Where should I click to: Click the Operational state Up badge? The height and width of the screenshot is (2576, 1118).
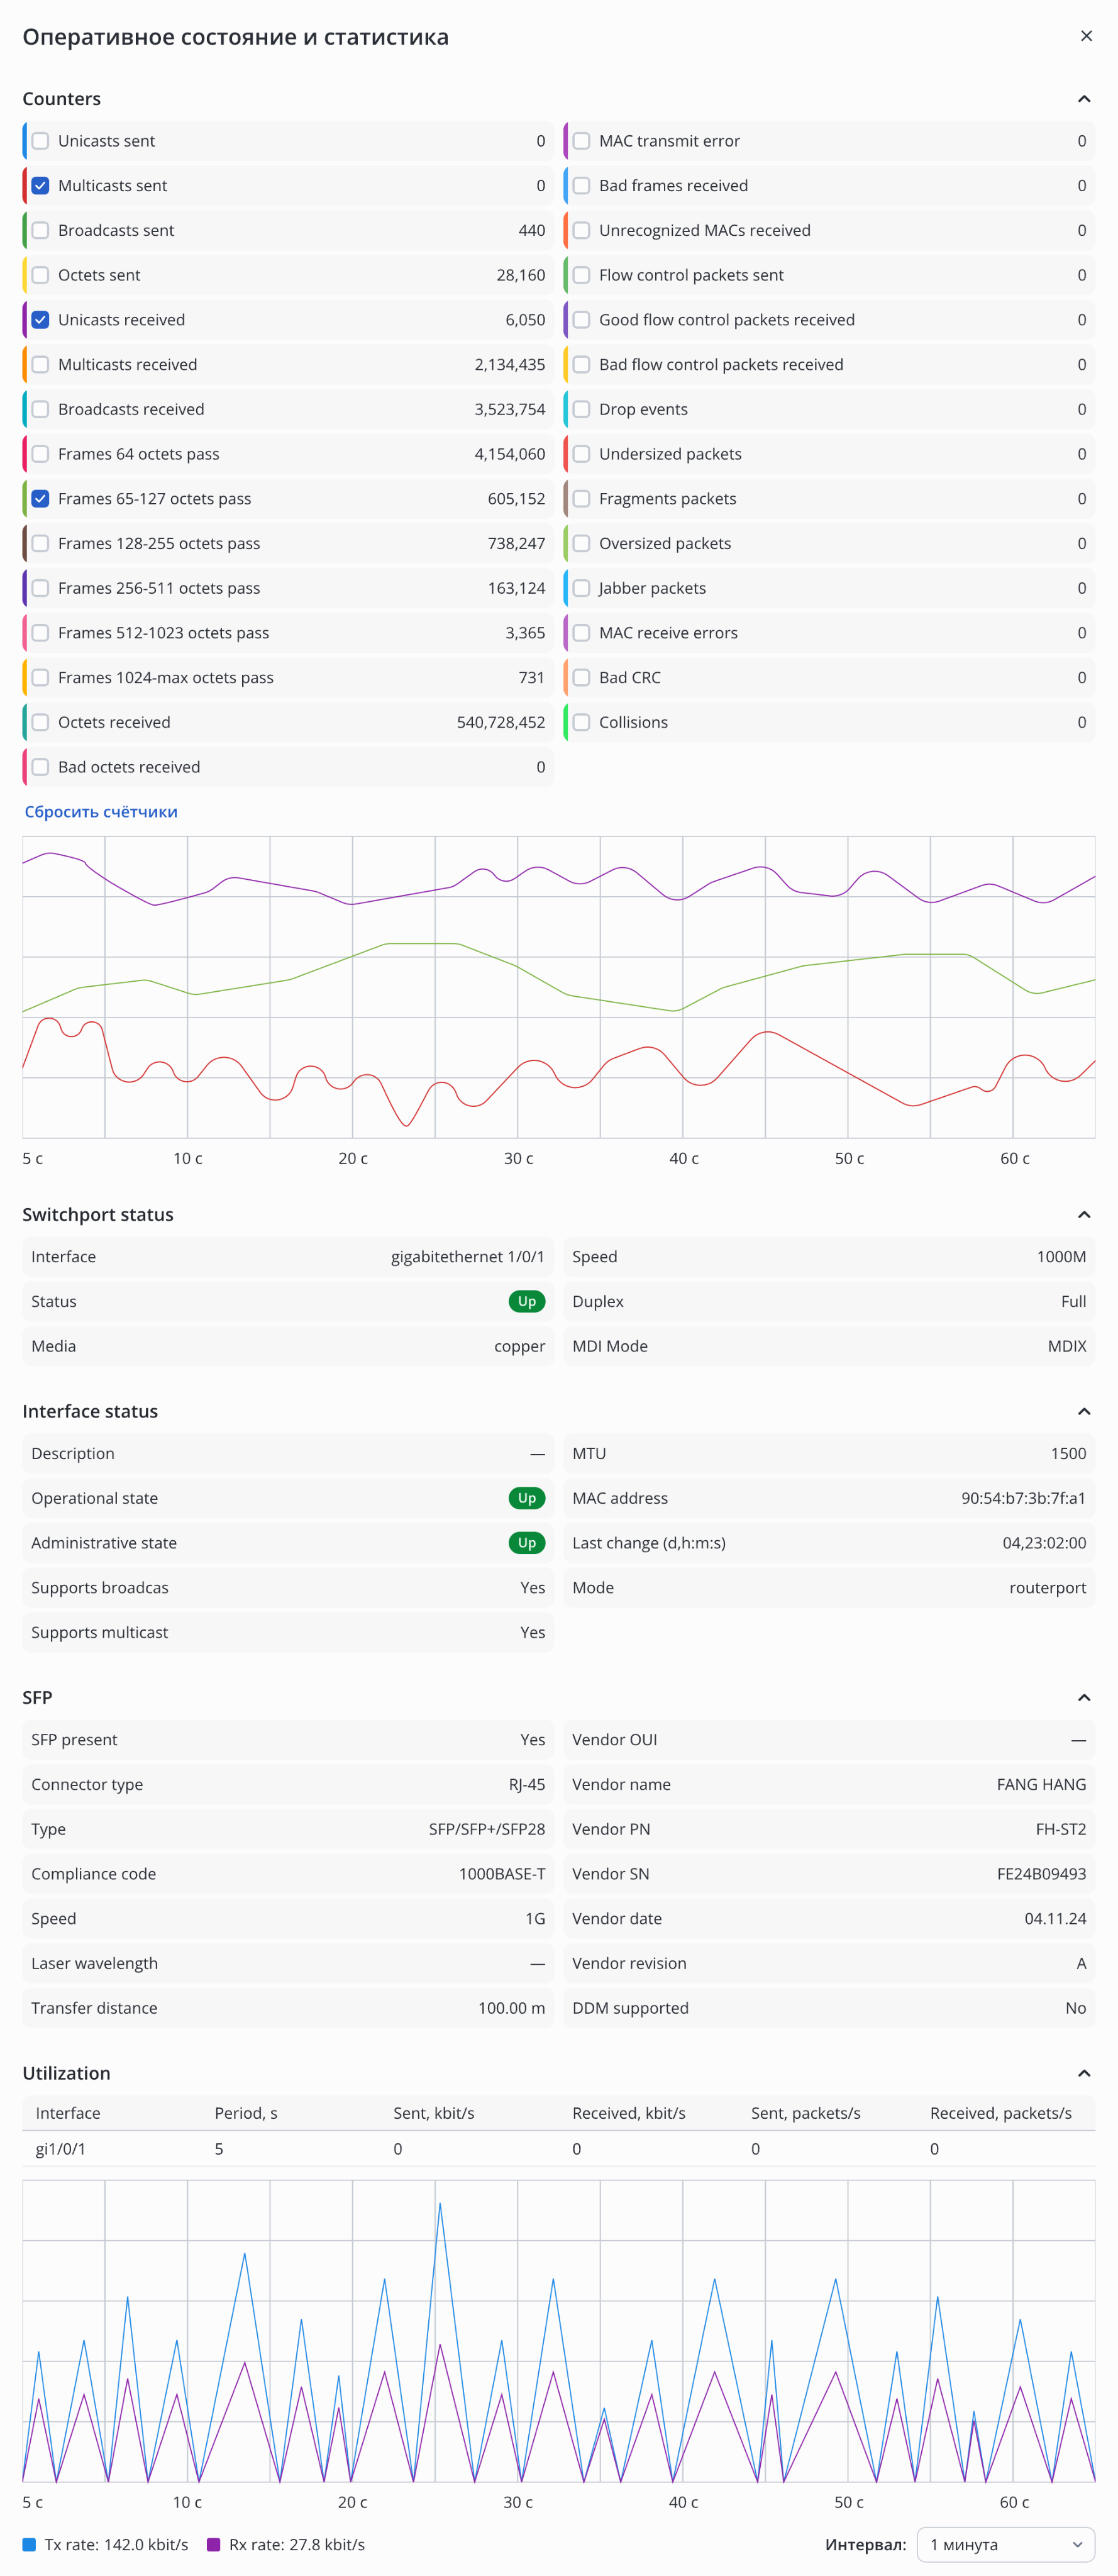(x=527, y=1498)
